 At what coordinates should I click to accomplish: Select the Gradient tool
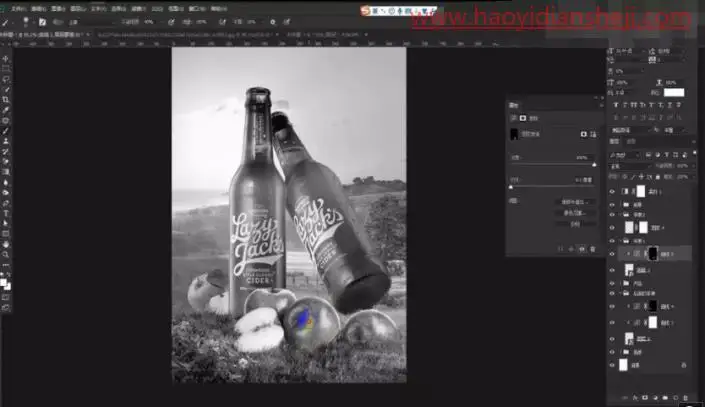click(x=6, y=172)
